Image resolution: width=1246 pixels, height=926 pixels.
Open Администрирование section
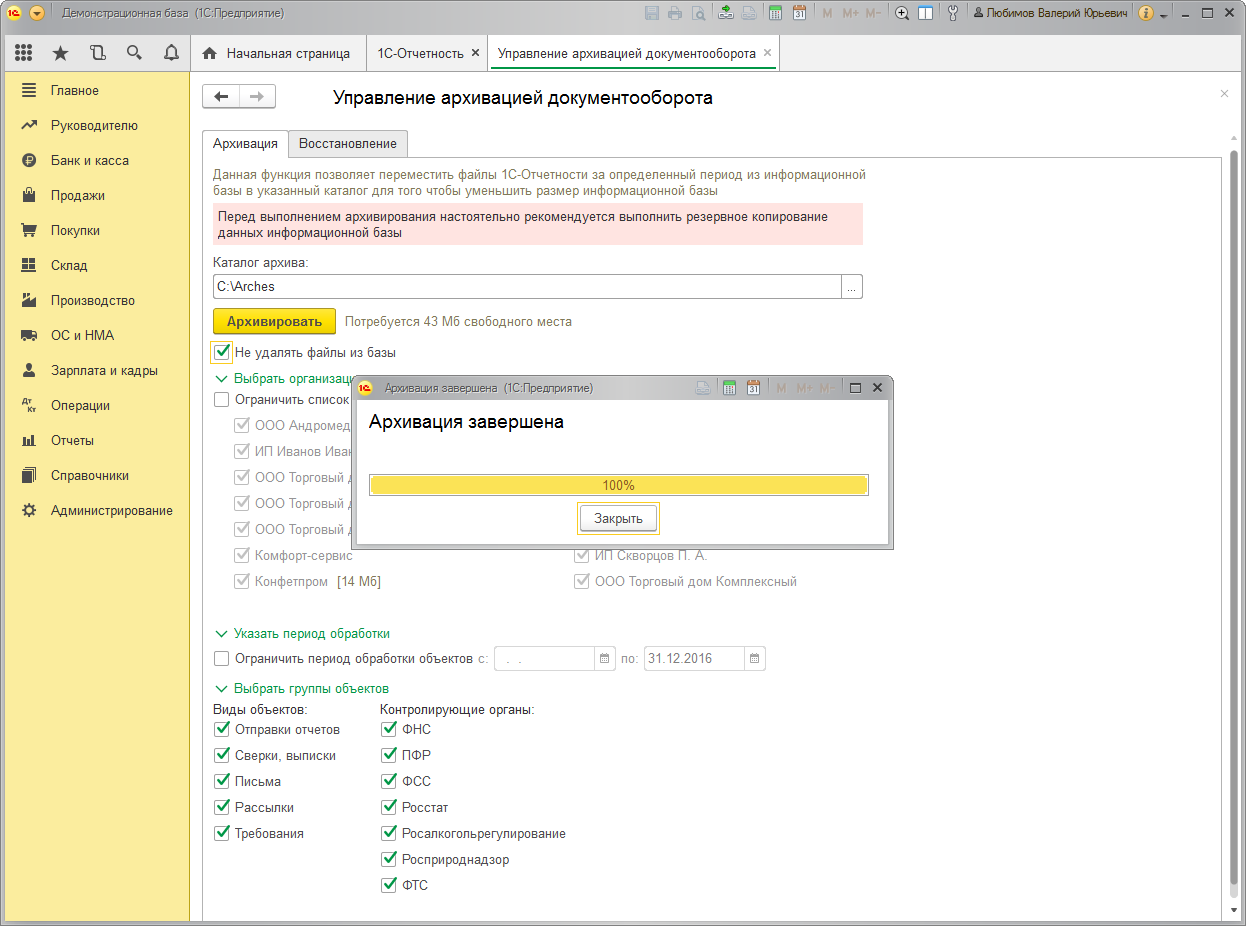112,510
